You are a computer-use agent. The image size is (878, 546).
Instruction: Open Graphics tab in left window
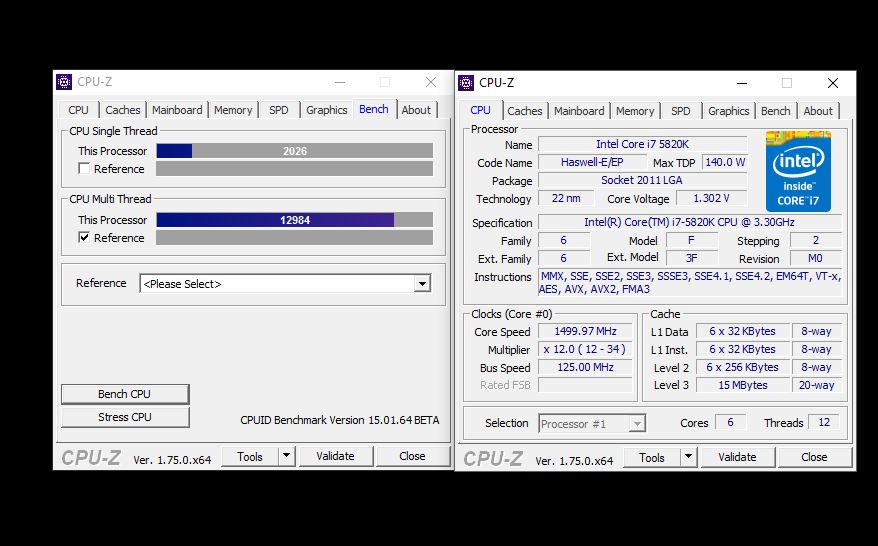click(326, 110)
